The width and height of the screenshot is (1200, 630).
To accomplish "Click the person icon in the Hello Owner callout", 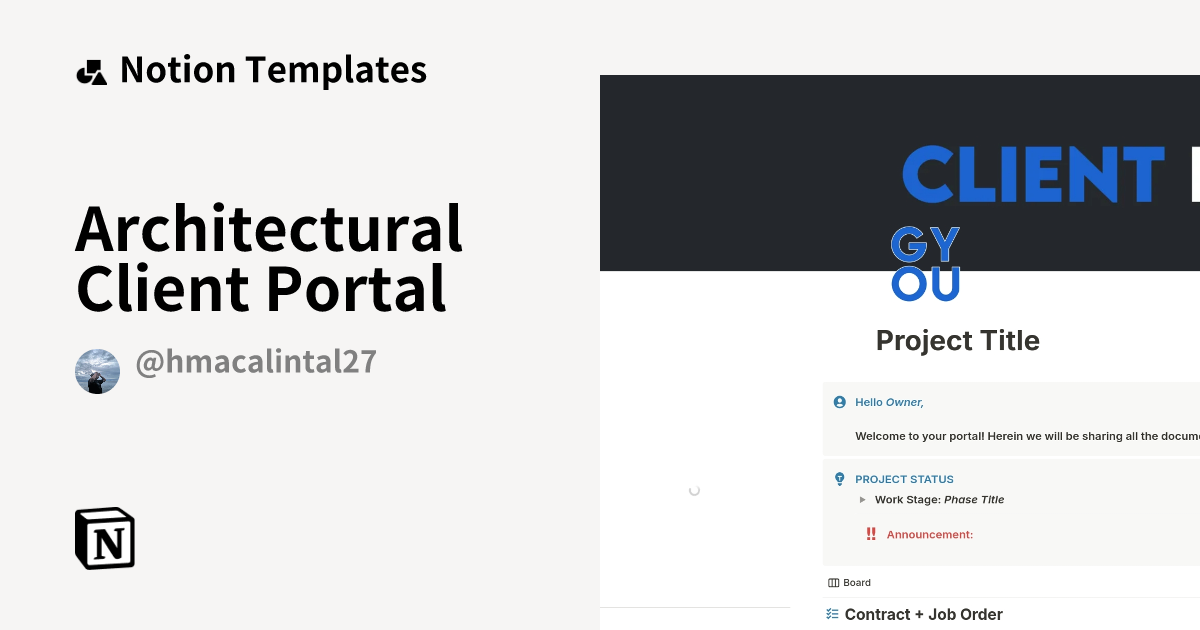I will point(839,401).
